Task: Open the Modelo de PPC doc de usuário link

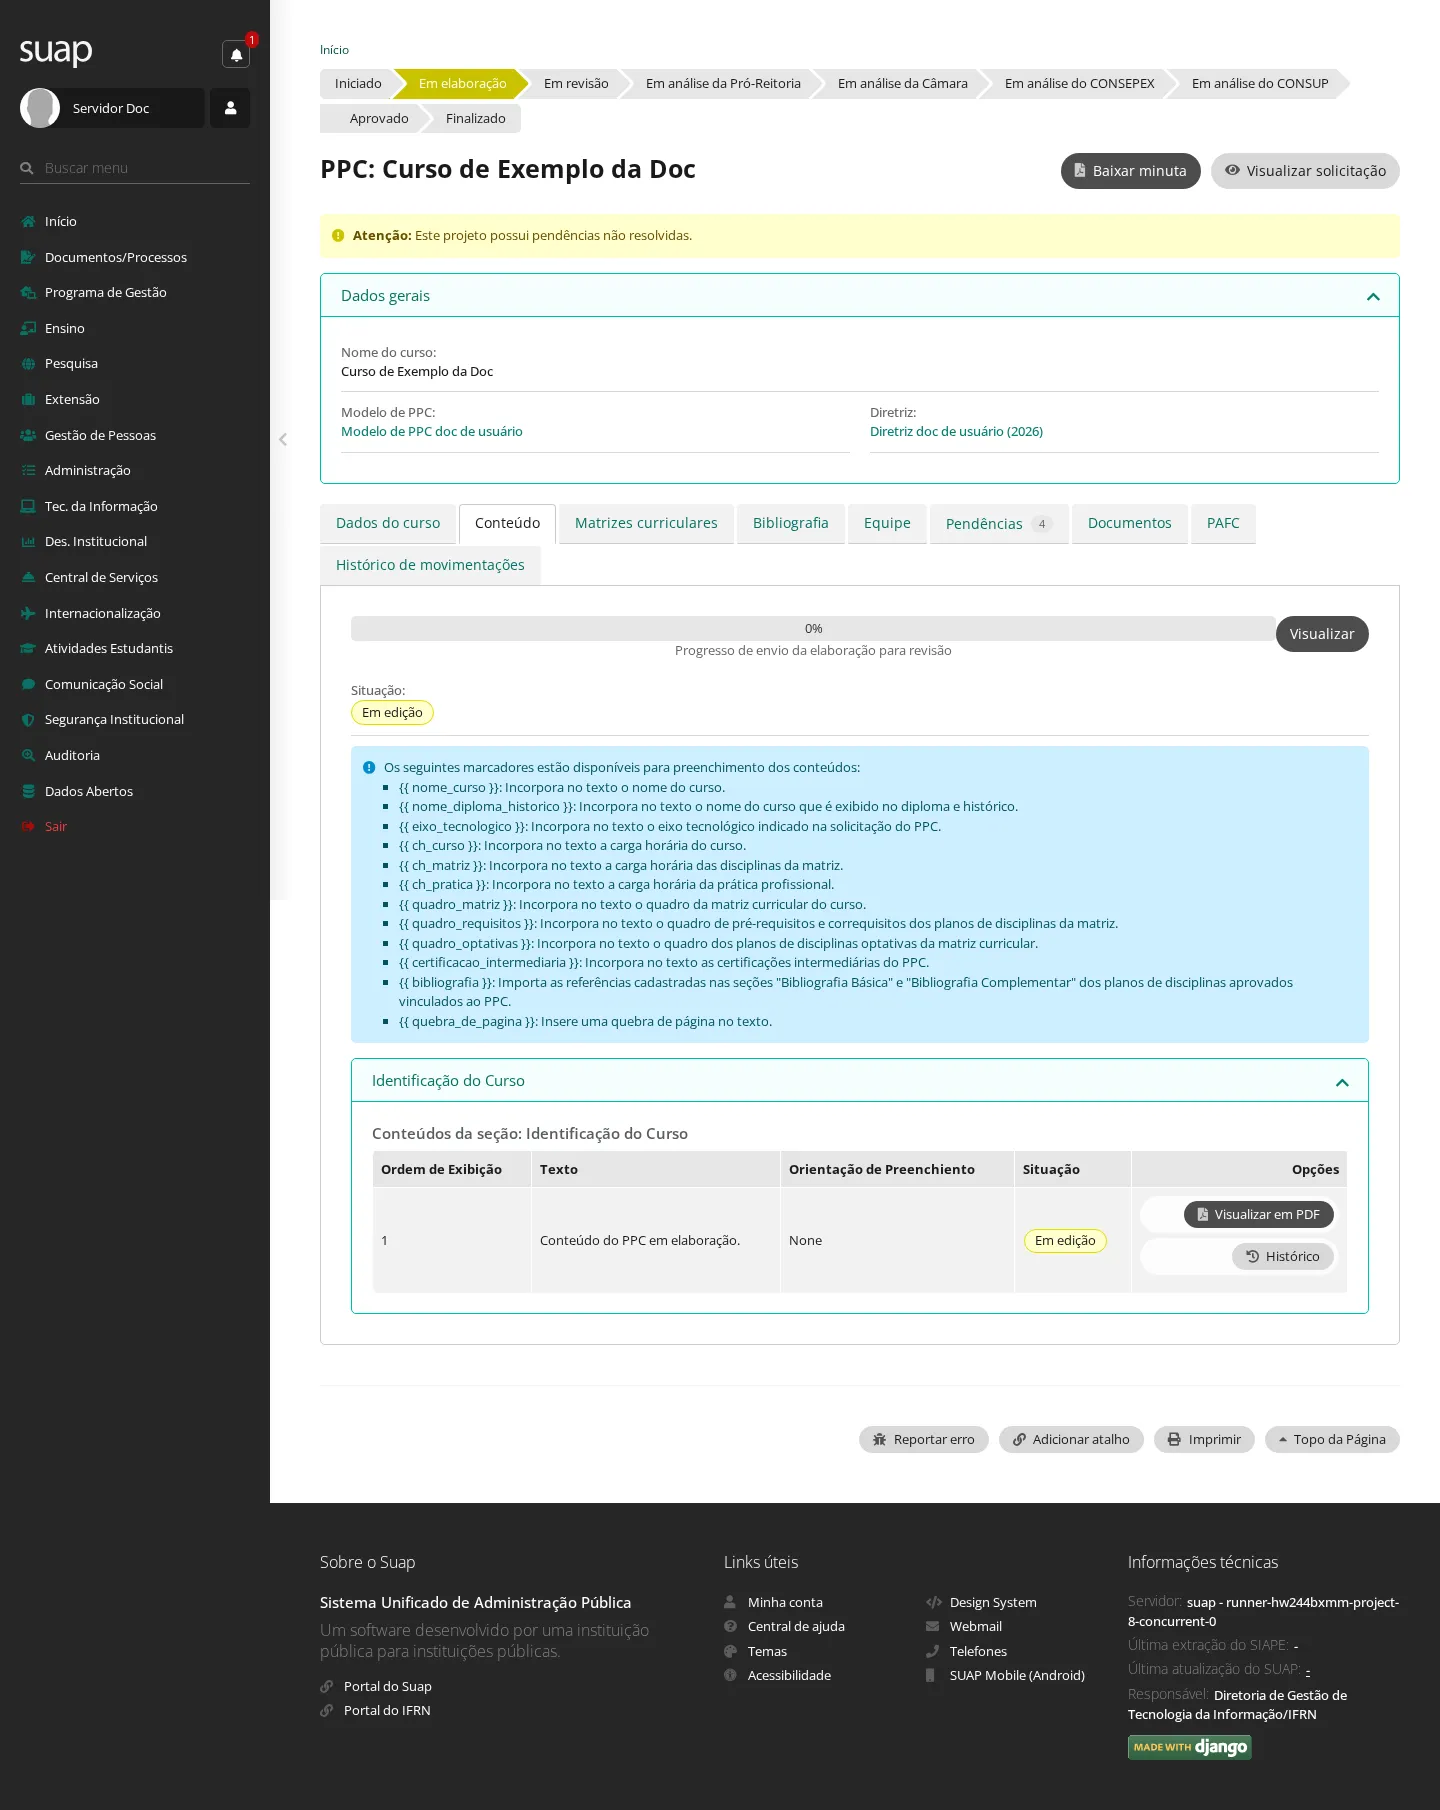Action: tap(432, 431)
